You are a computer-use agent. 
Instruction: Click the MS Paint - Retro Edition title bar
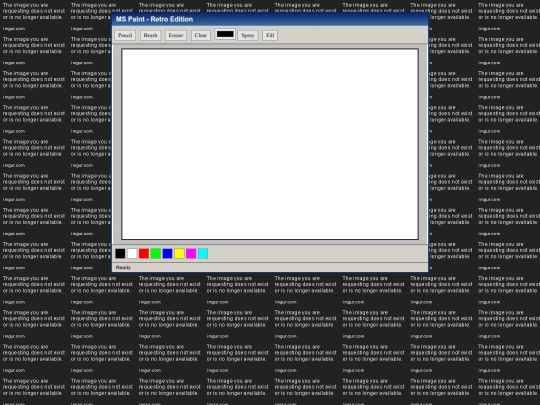pos(270,19)
